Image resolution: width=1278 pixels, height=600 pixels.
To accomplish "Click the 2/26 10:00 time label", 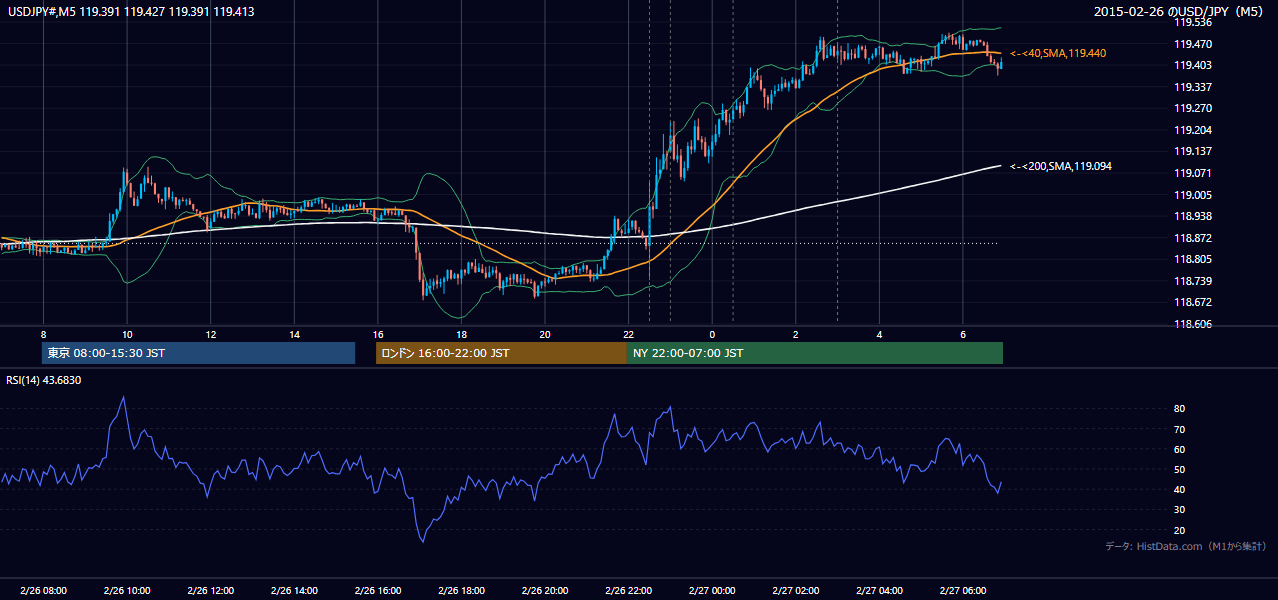I will (x=127, y=591).
